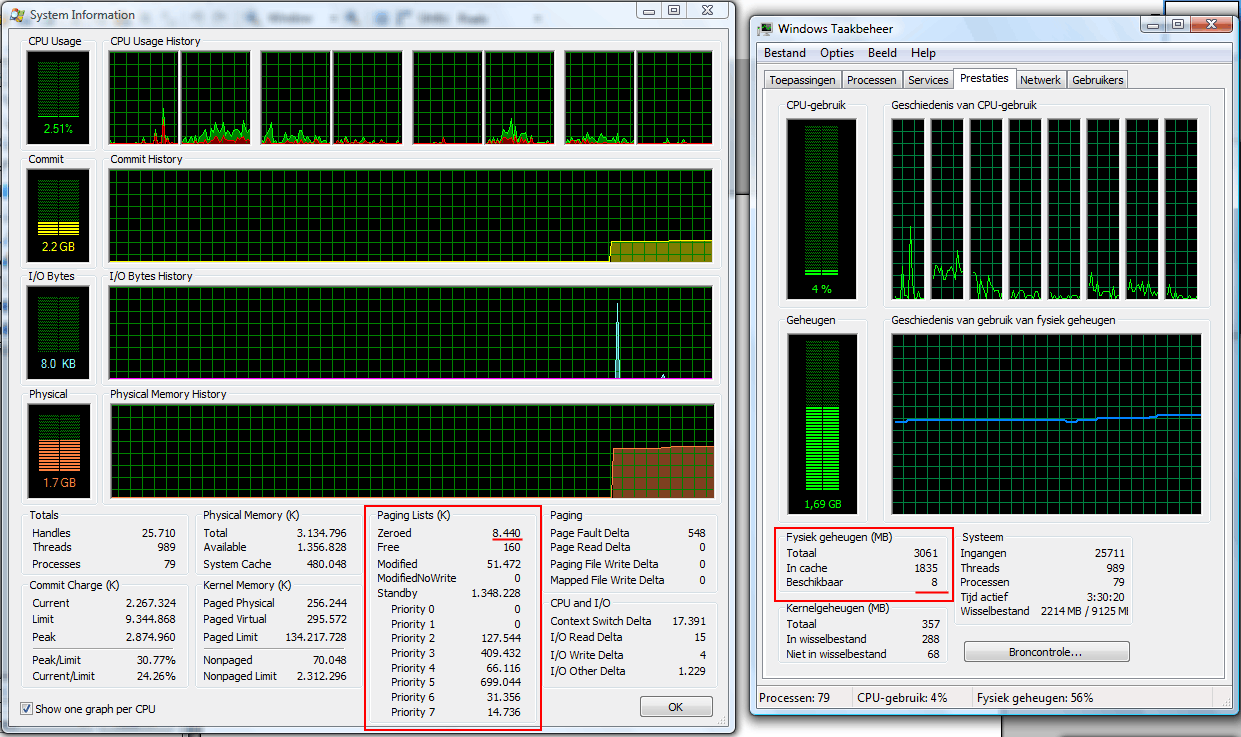Select the Prestaties tab
1241x737 pixels.
(x=984, y=78)
